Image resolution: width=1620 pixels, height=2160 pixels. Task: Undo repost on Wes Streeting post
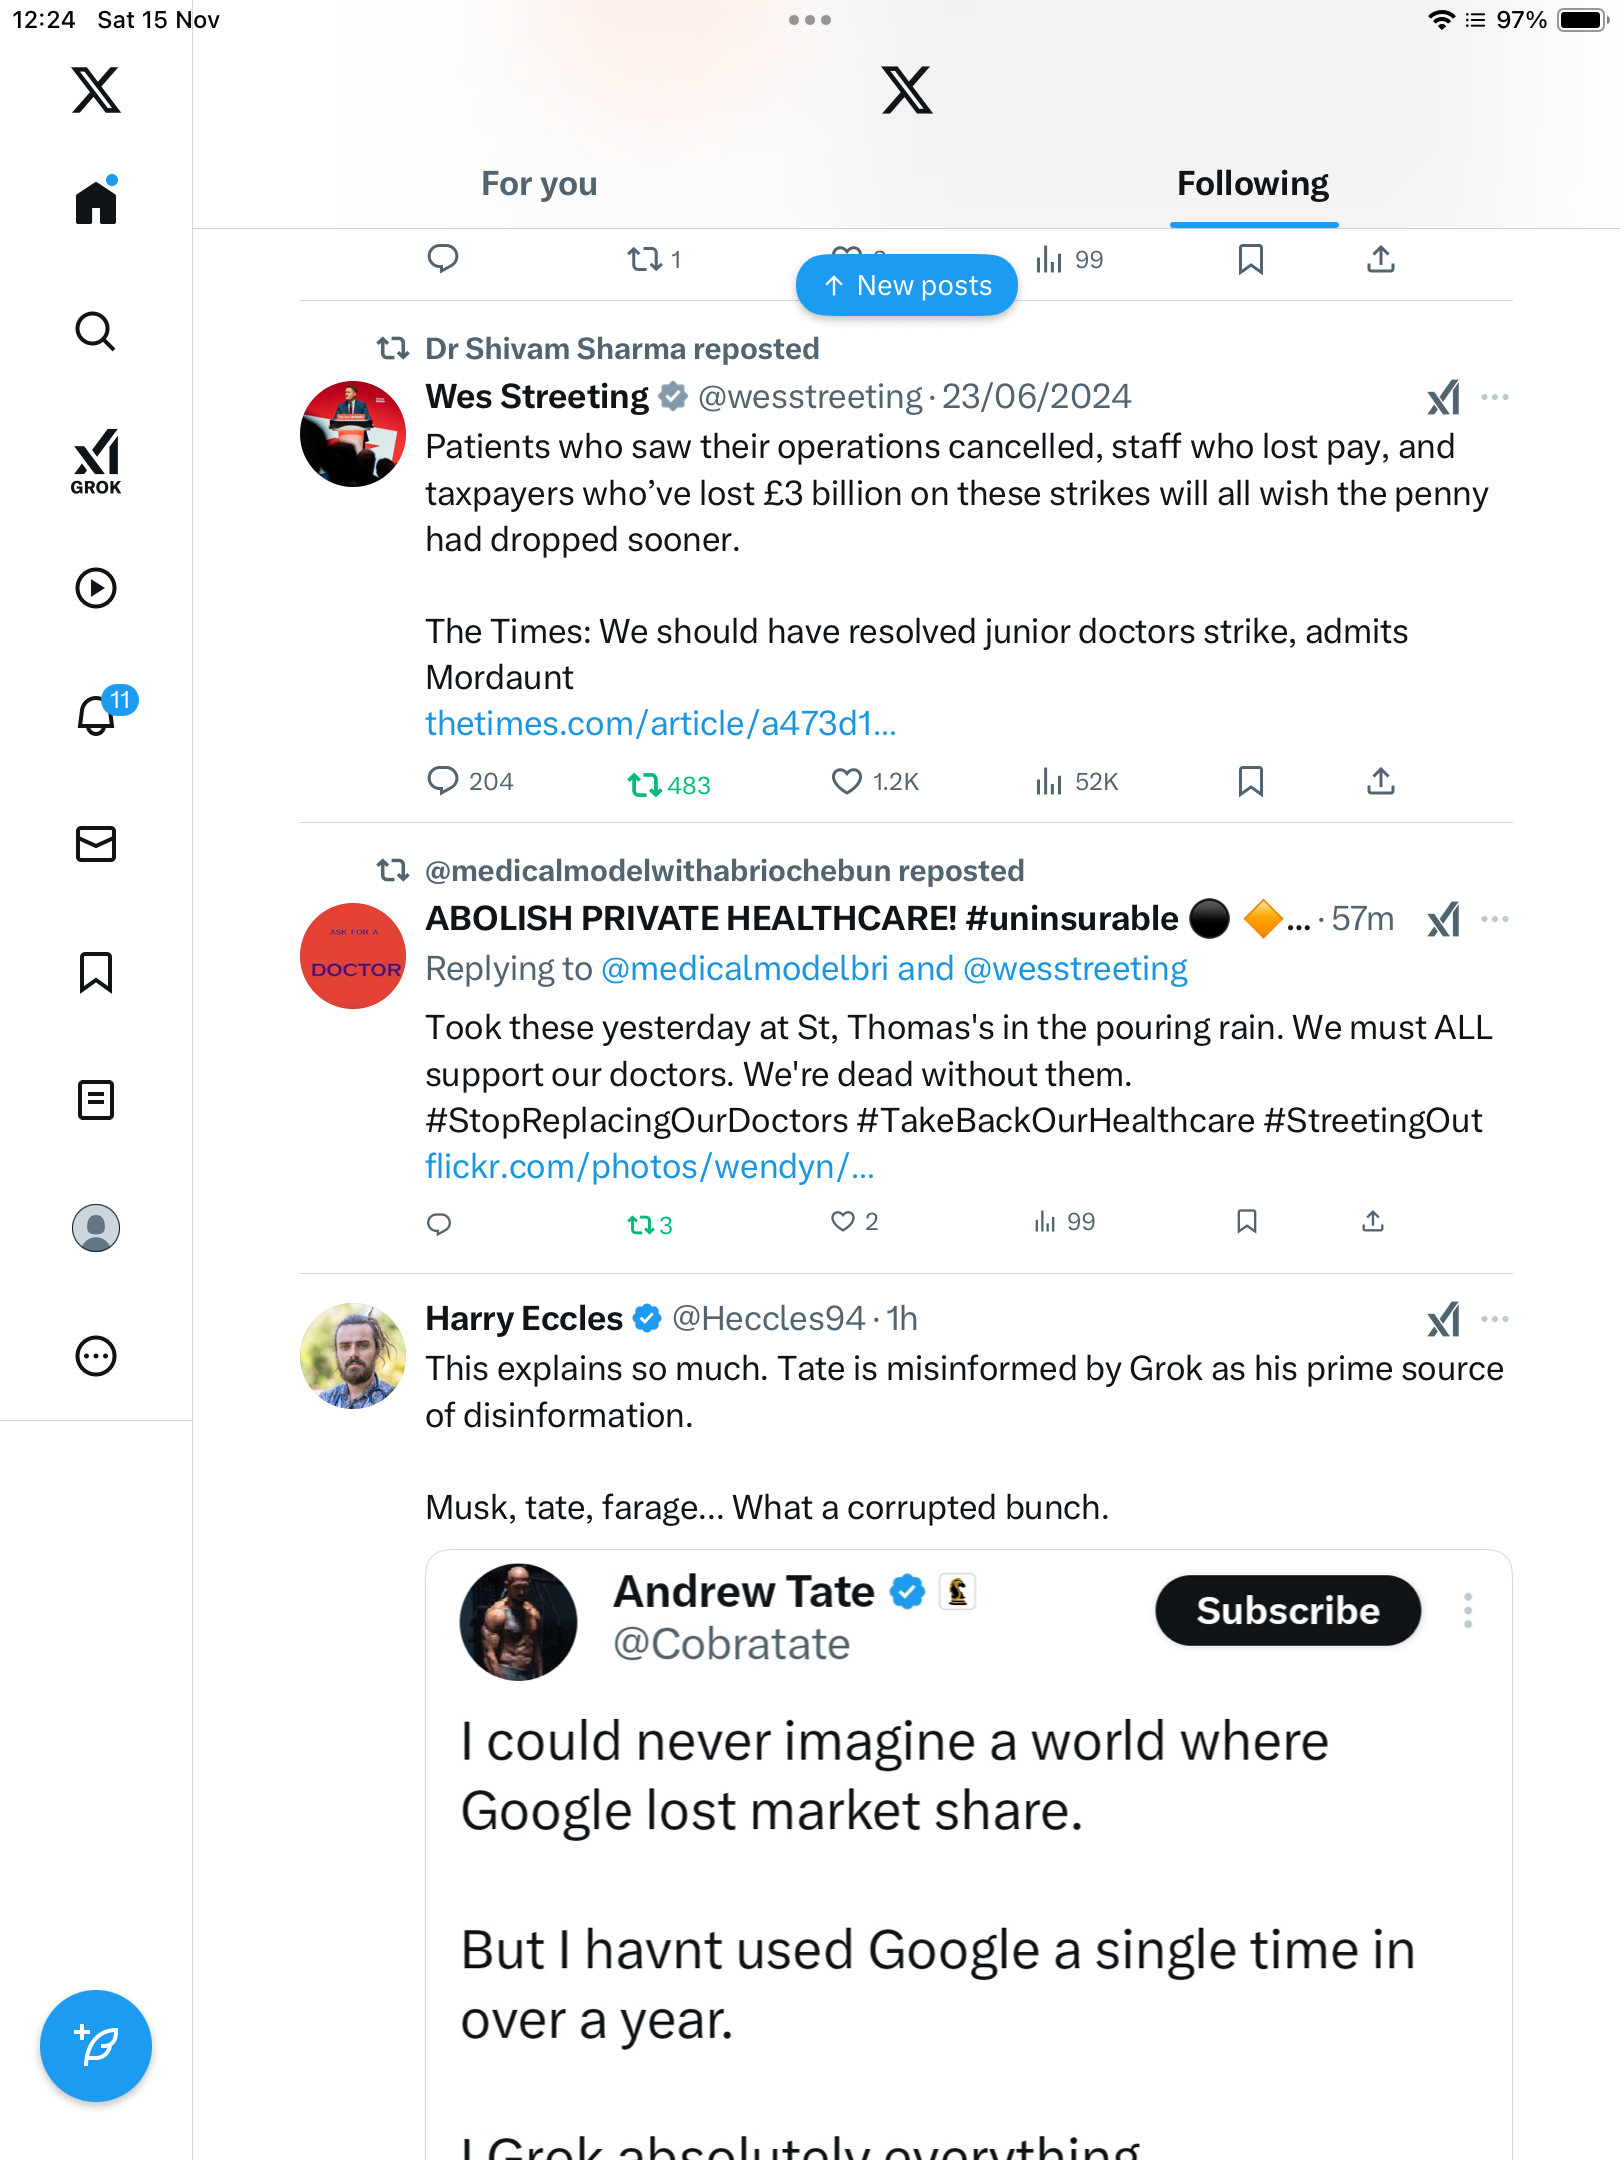click(645, 784)
